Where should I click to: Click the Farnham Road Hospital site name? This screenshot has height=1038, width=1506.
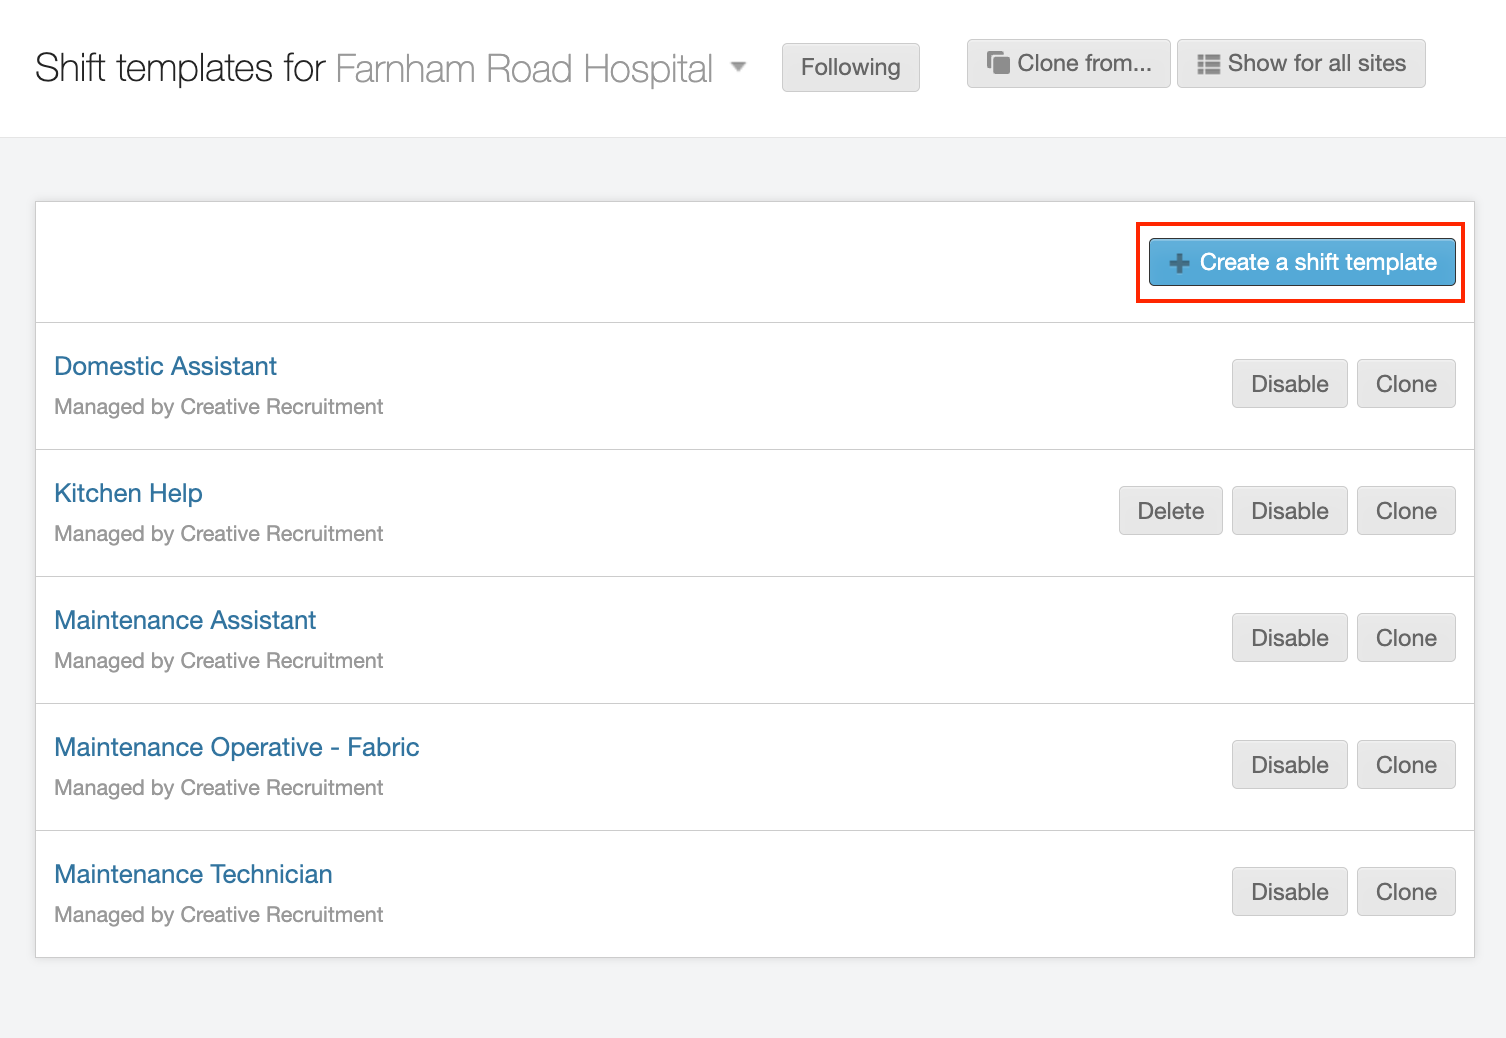(523, 69)
